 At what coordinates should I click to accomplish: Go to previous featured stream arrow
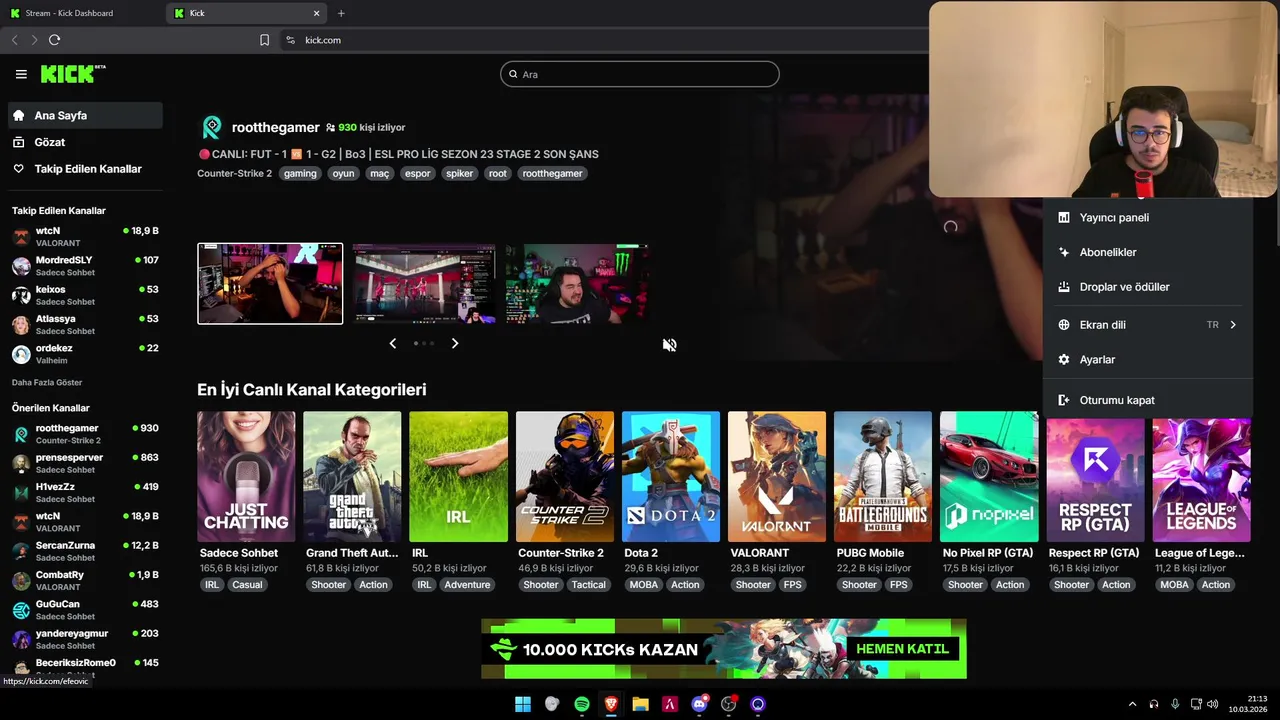(392, 343)
